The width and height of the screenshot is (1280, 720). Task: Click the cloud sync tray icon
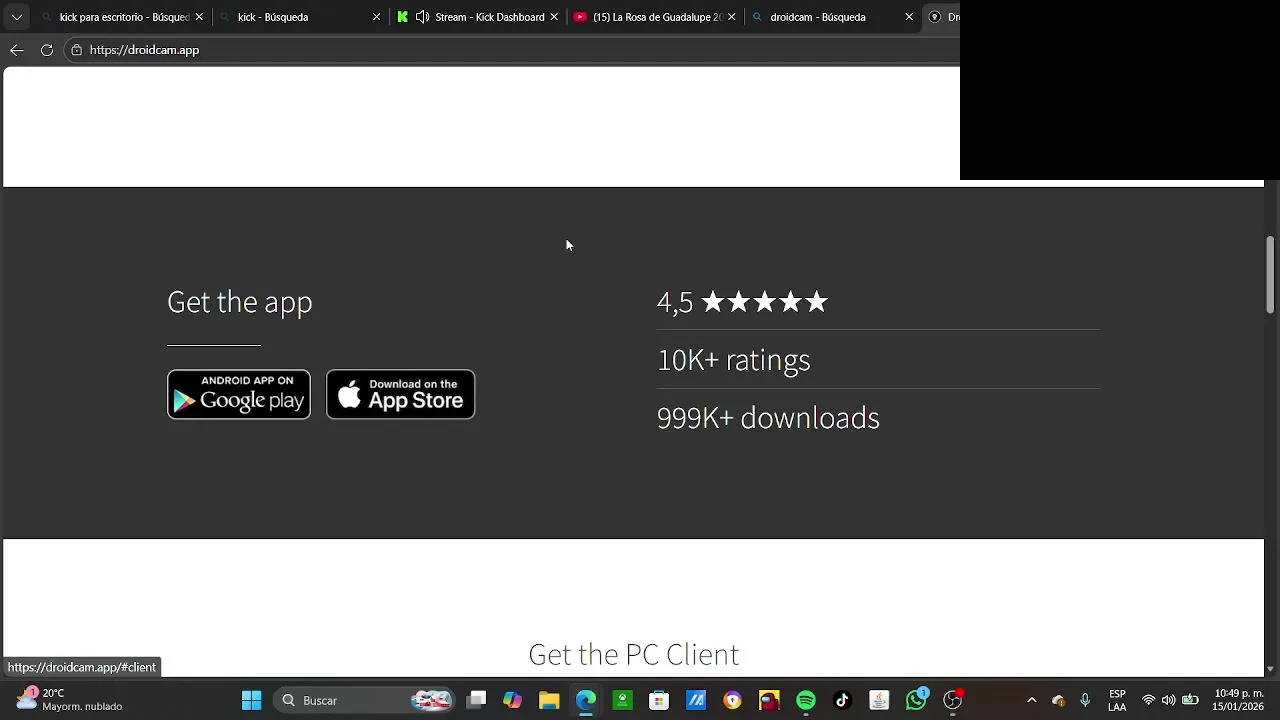[1059, 700]
